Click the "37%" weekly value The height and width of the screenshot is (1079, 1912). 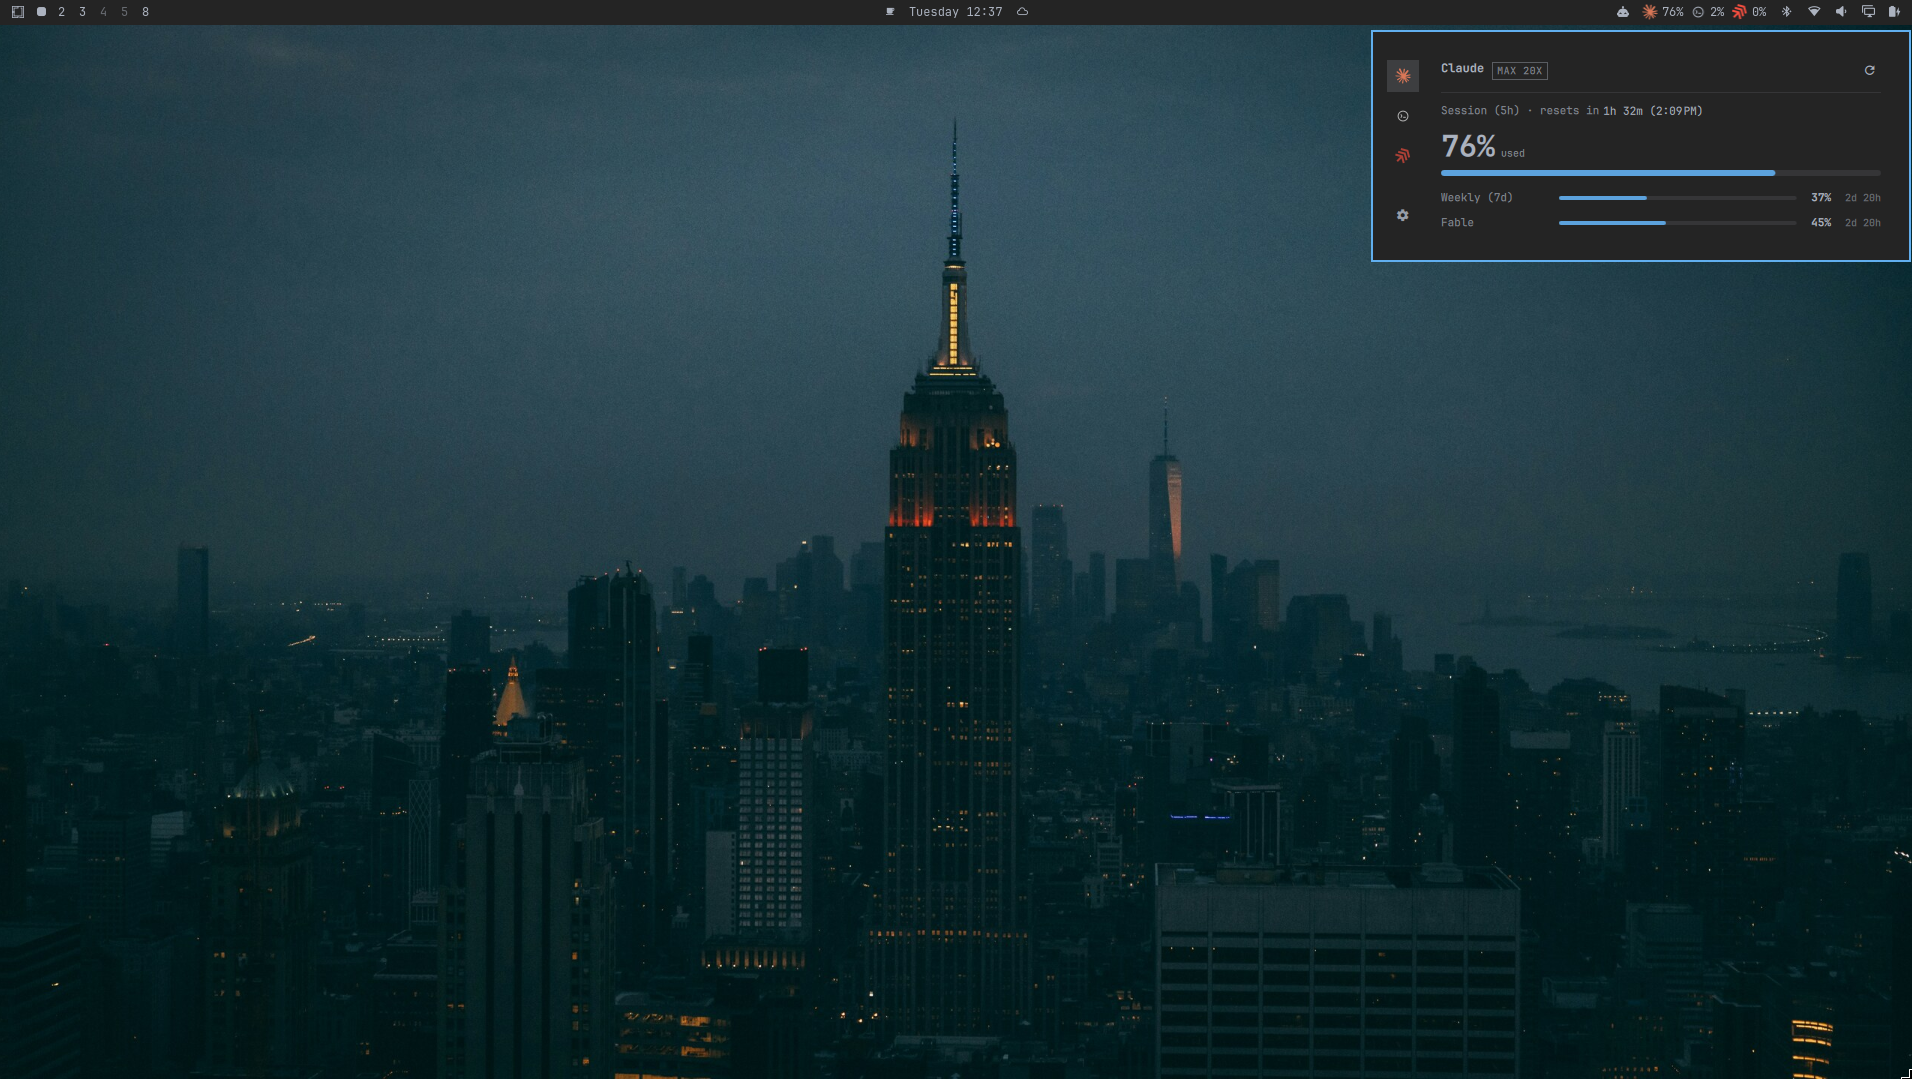pyautogui.click(x=1821, y=198)
